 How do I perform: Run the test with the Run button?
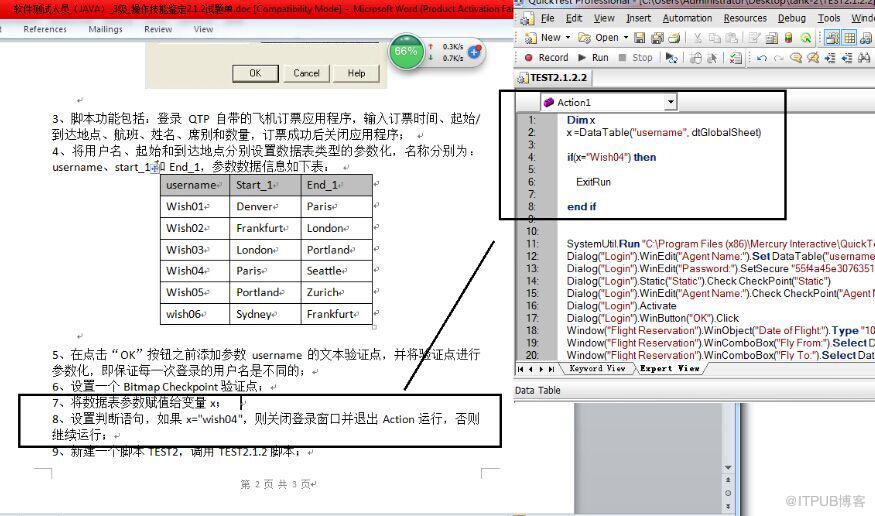[593, 57]
